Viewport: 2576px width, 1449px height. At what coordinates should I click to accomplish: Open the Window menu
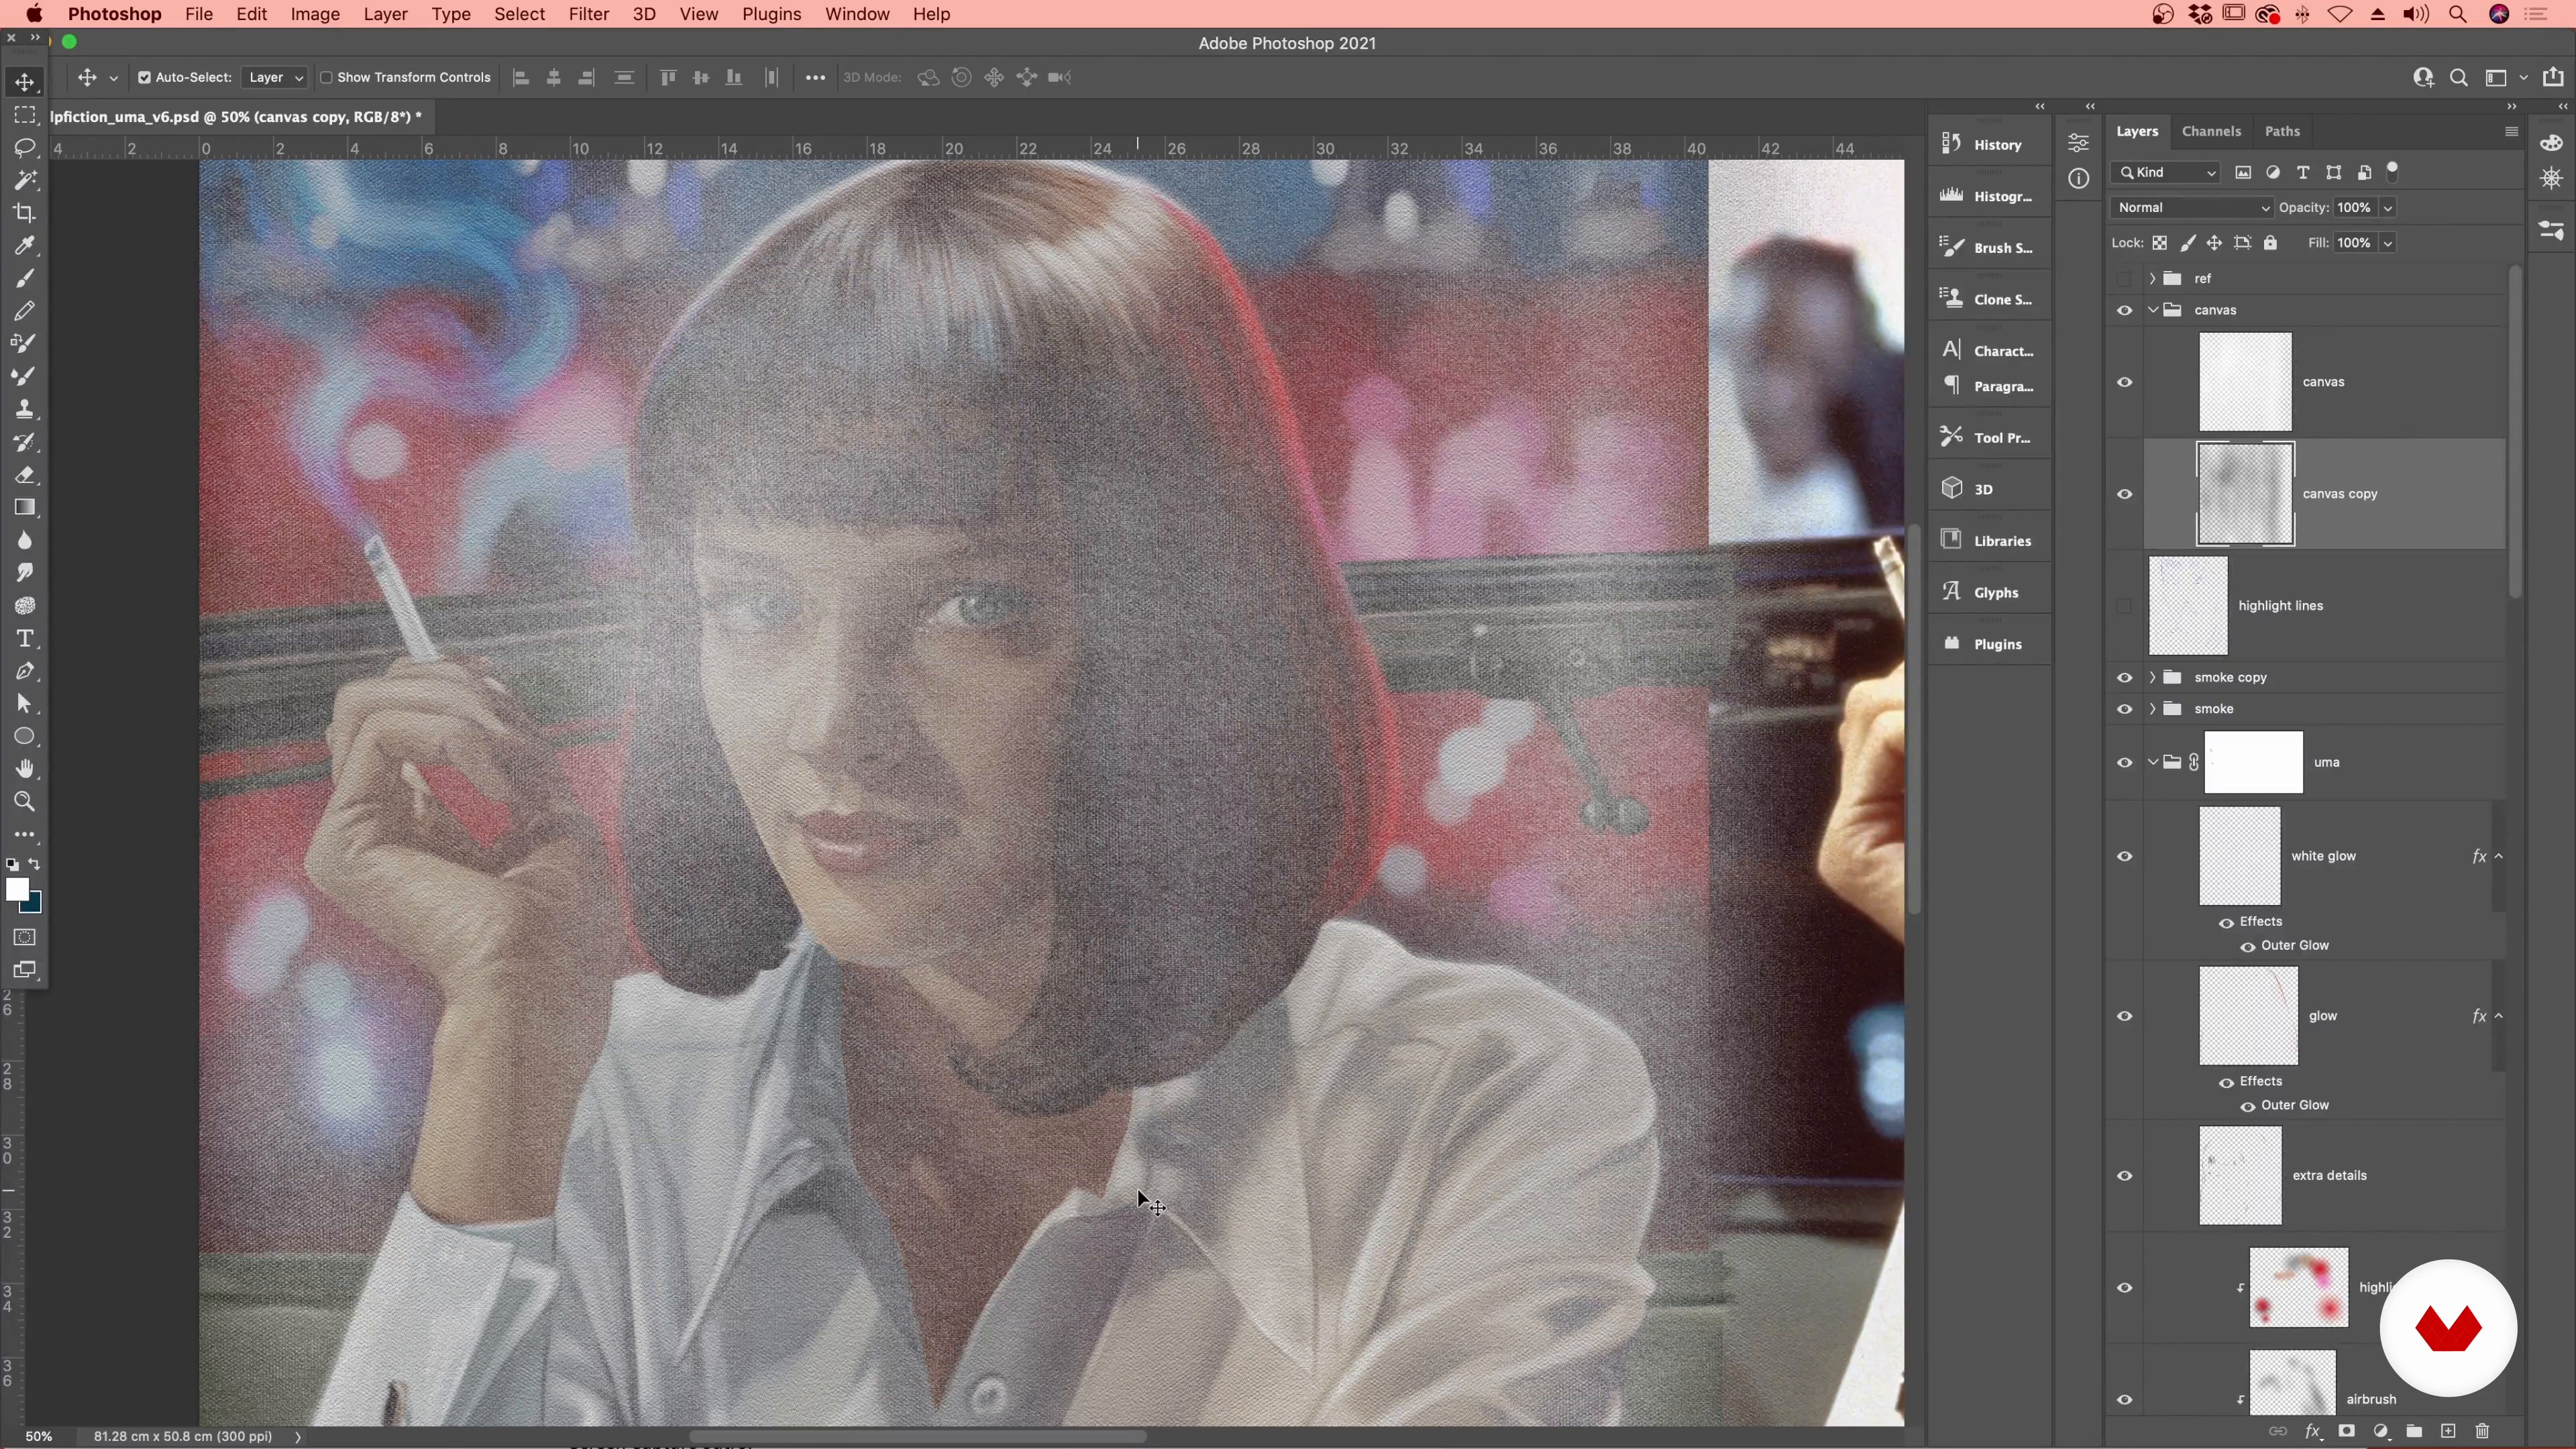pyautogui.click(x=857, y=14)
